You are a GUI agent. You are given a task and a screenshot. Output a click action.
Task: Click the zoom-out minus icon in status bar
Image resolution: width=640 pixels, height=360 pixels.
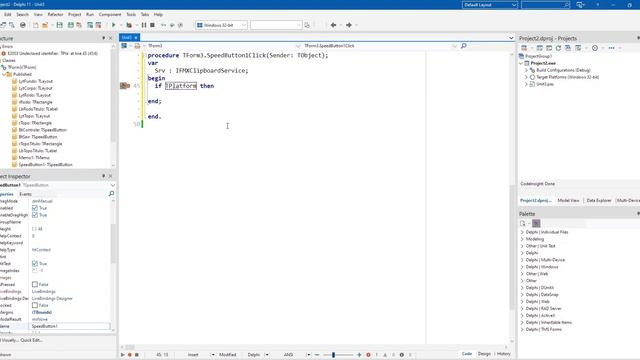[x=317, y=355]
